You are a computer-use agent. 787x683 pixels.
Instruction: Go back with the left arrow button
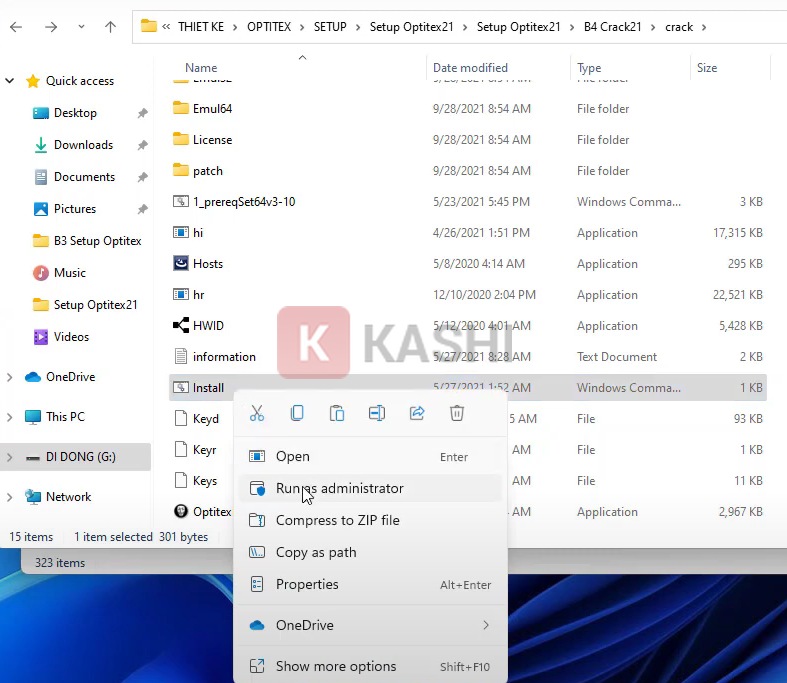coord(16,27)
